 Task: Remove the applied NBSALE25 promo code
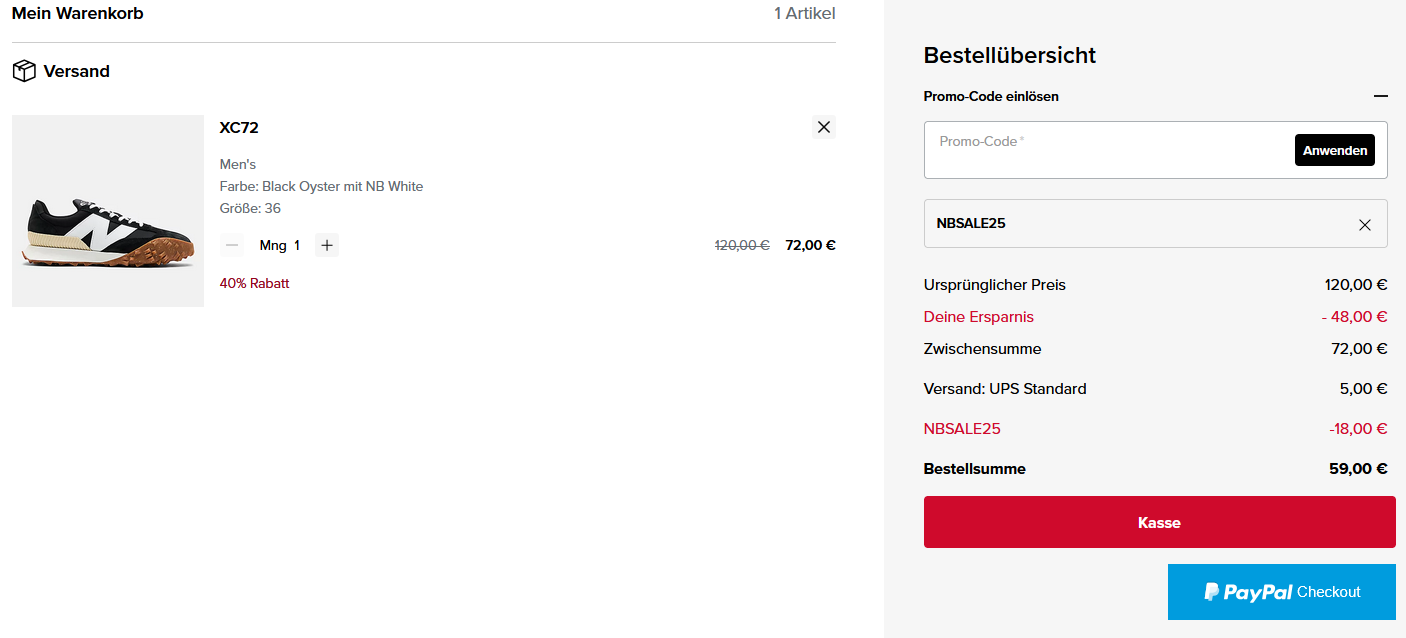point(1364,224)
